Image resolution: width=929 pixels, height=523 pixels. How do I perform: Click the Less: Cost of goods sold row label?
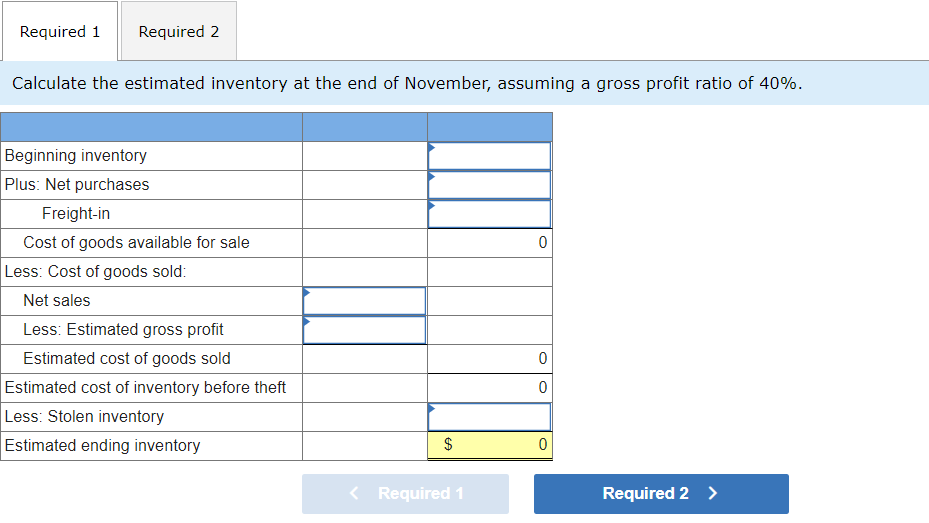(96, 272)
